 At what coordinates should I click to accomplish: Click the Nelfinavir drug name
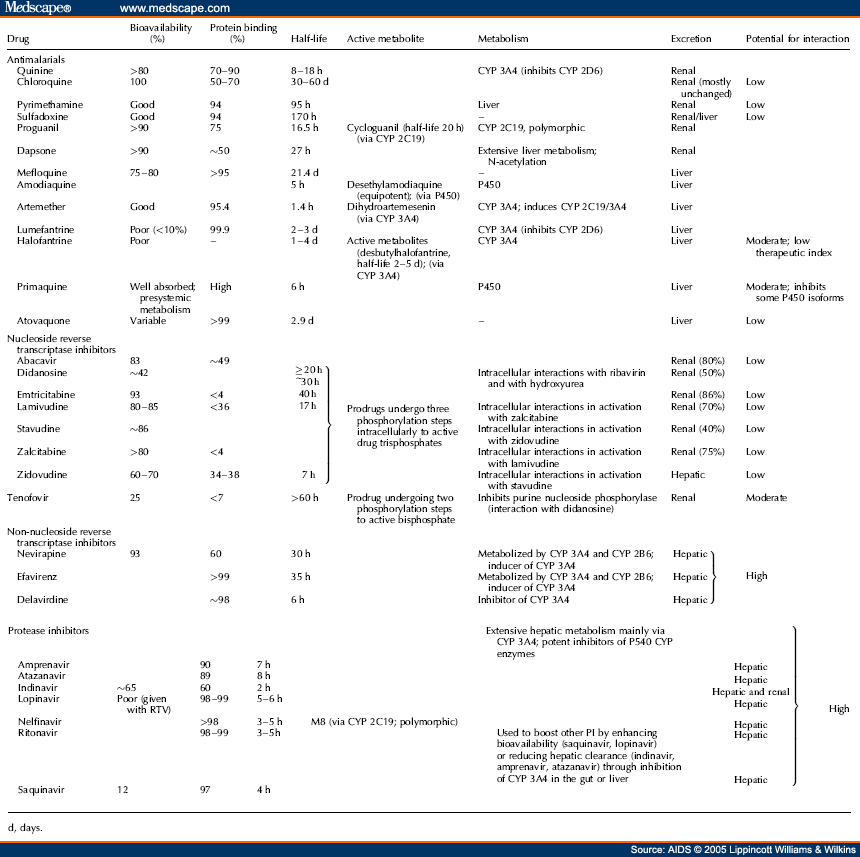tap(39, 722)
